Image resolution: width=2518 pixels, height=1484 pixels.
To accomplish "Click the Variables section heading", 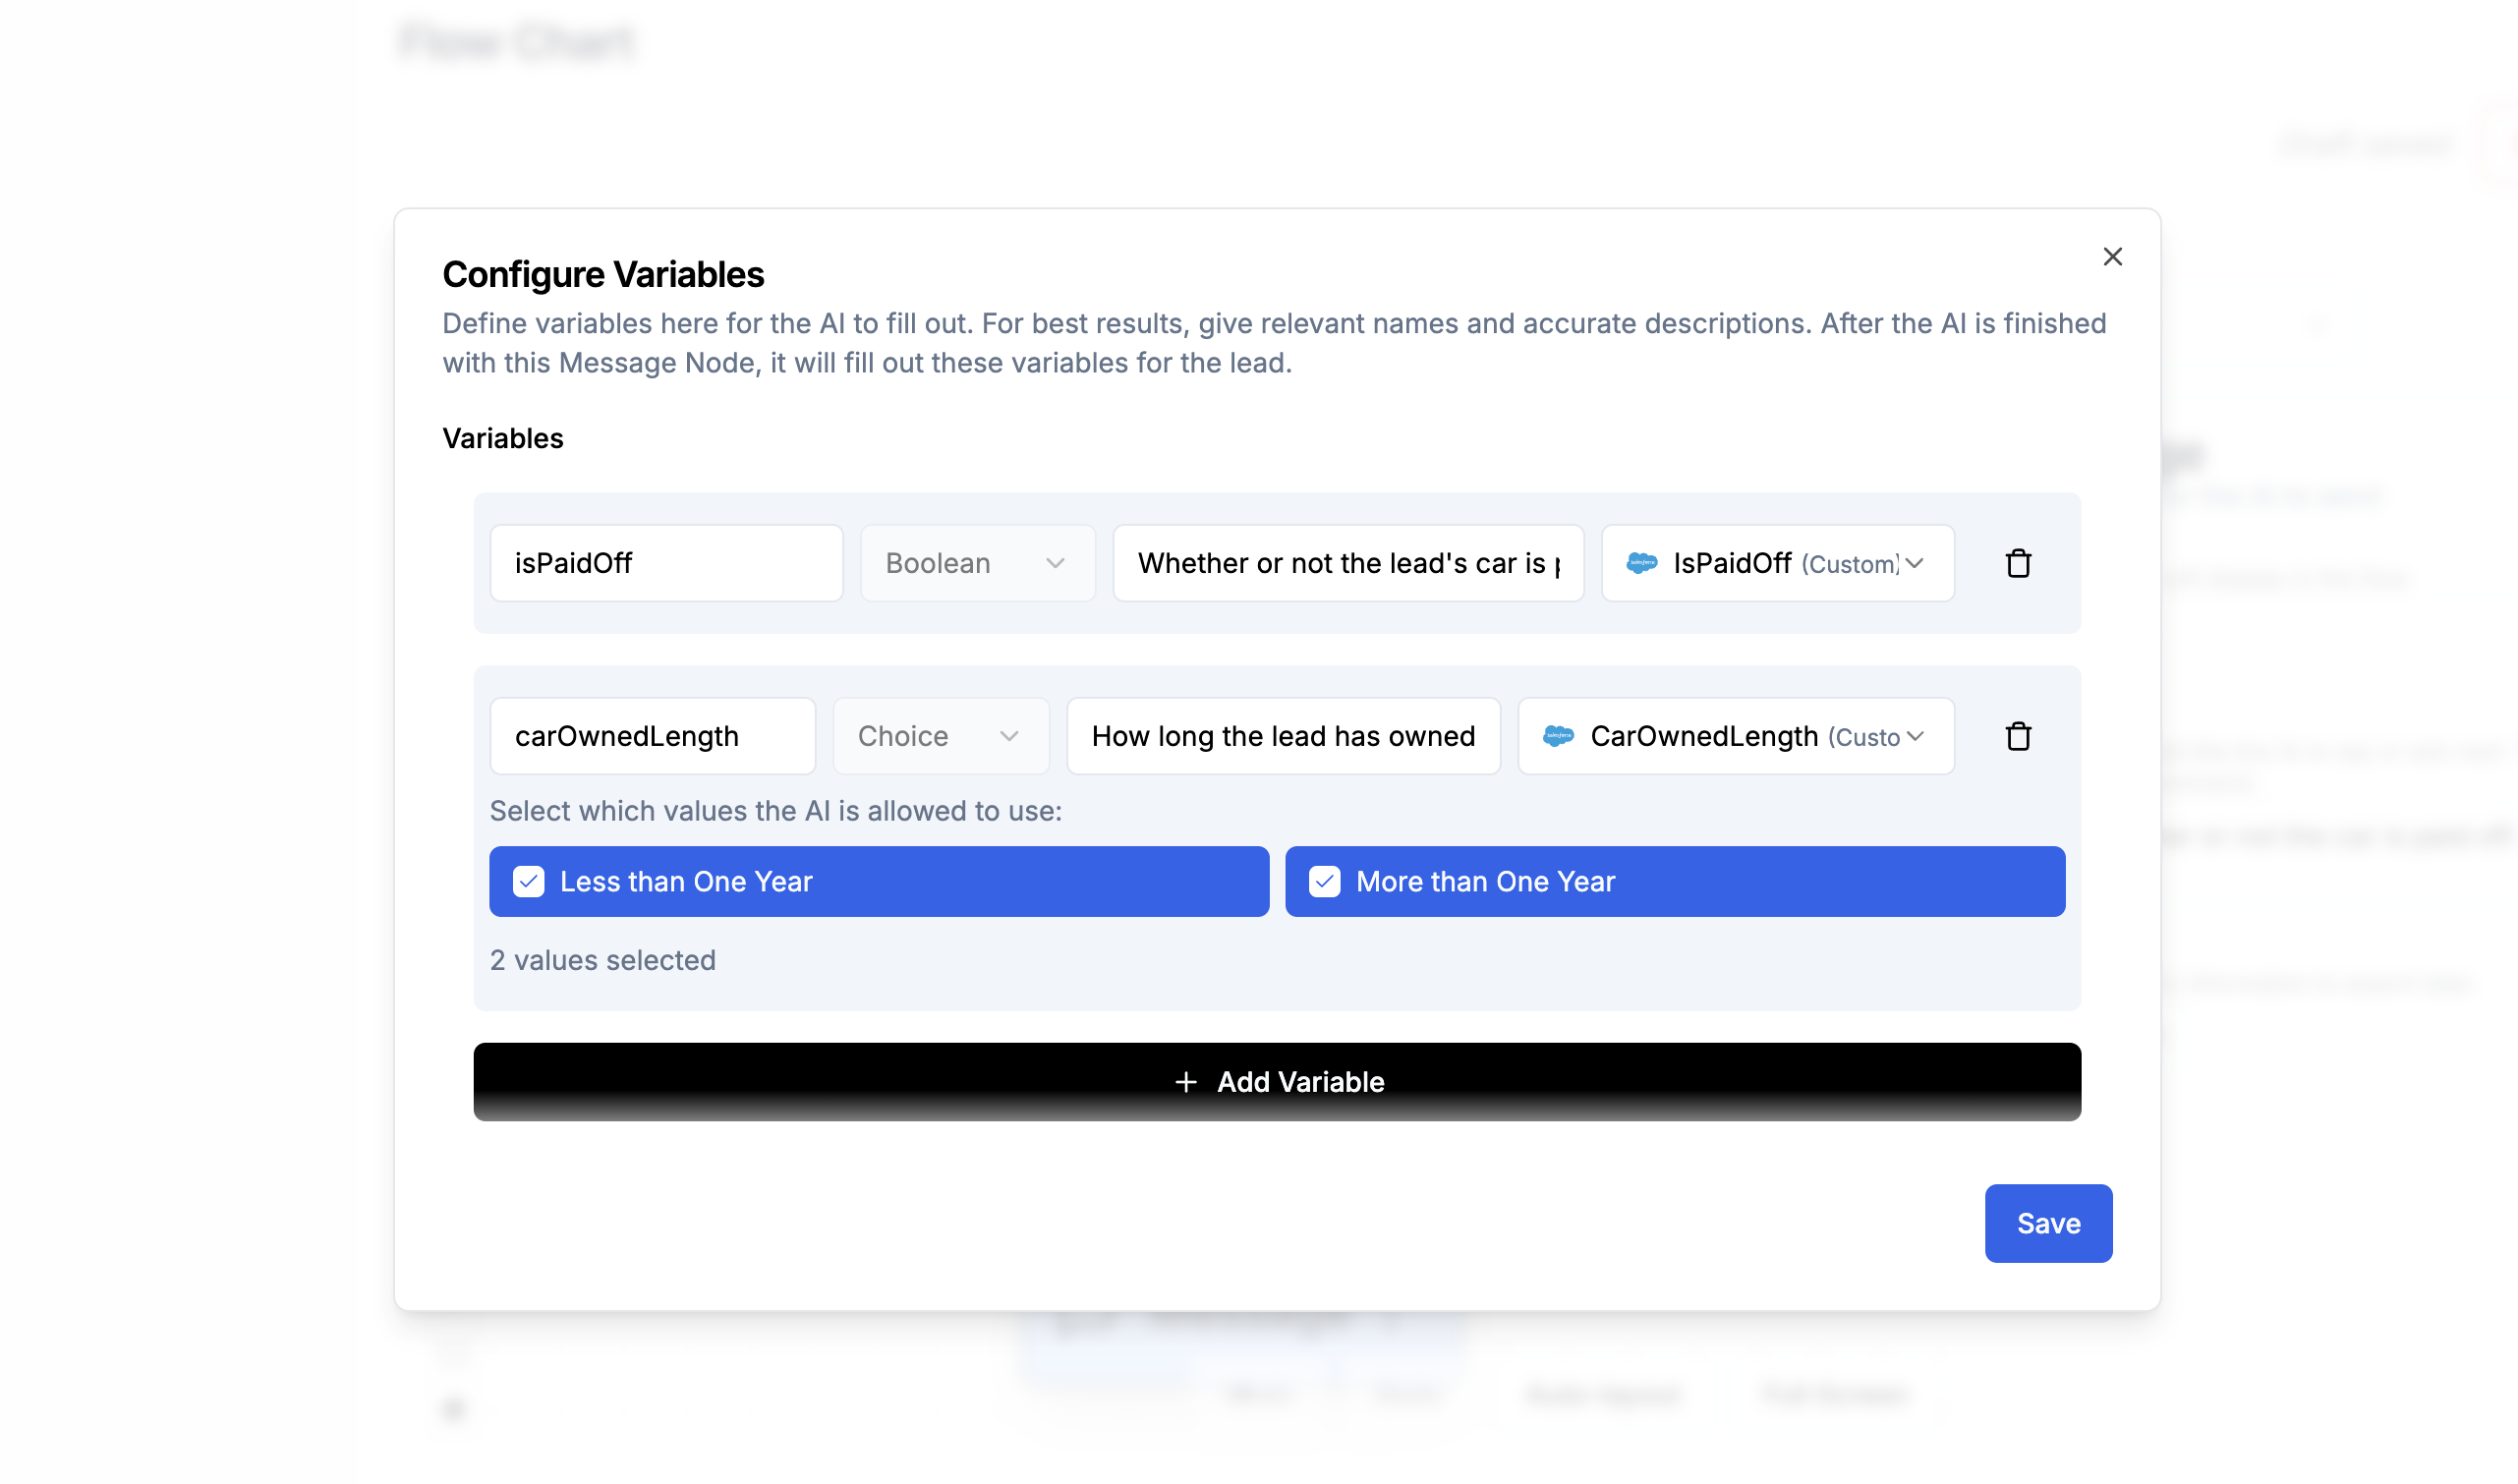I will pyautogui.click(x=503, y=438).
